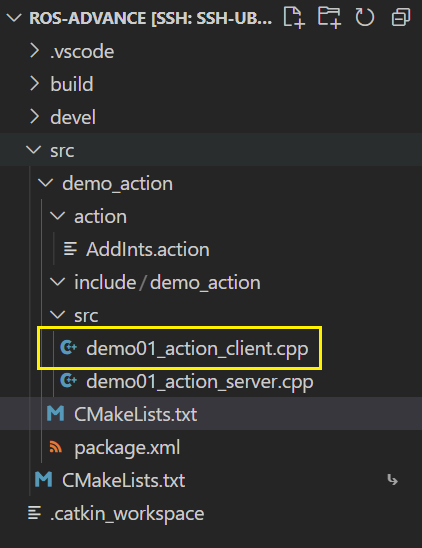Viewport: 422px width, 548px height.
Task: Expand the devel folder chevron
Action: [x=34, y=117]
